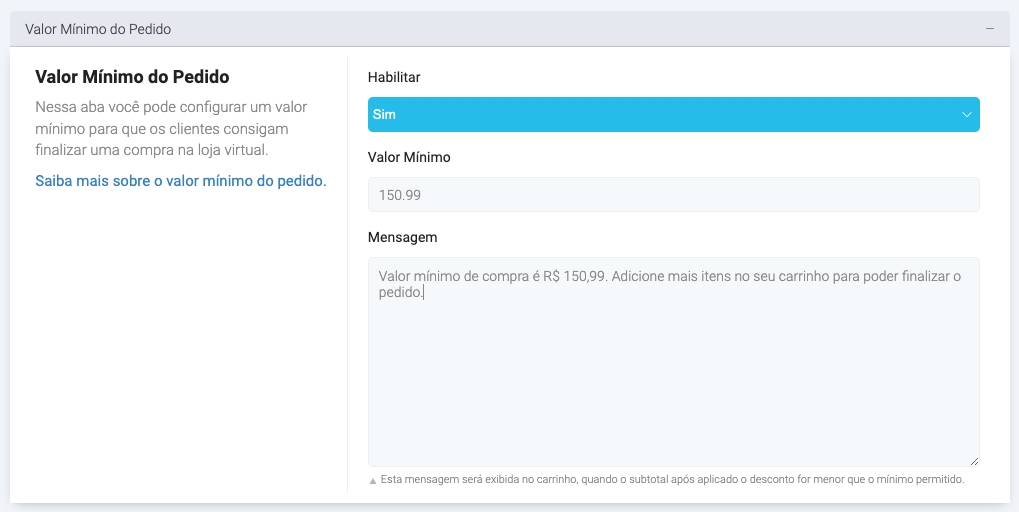Screen dimensions: 1019x512
Task: Click the Sim option text in dropdown
Action: pos(384,115)
